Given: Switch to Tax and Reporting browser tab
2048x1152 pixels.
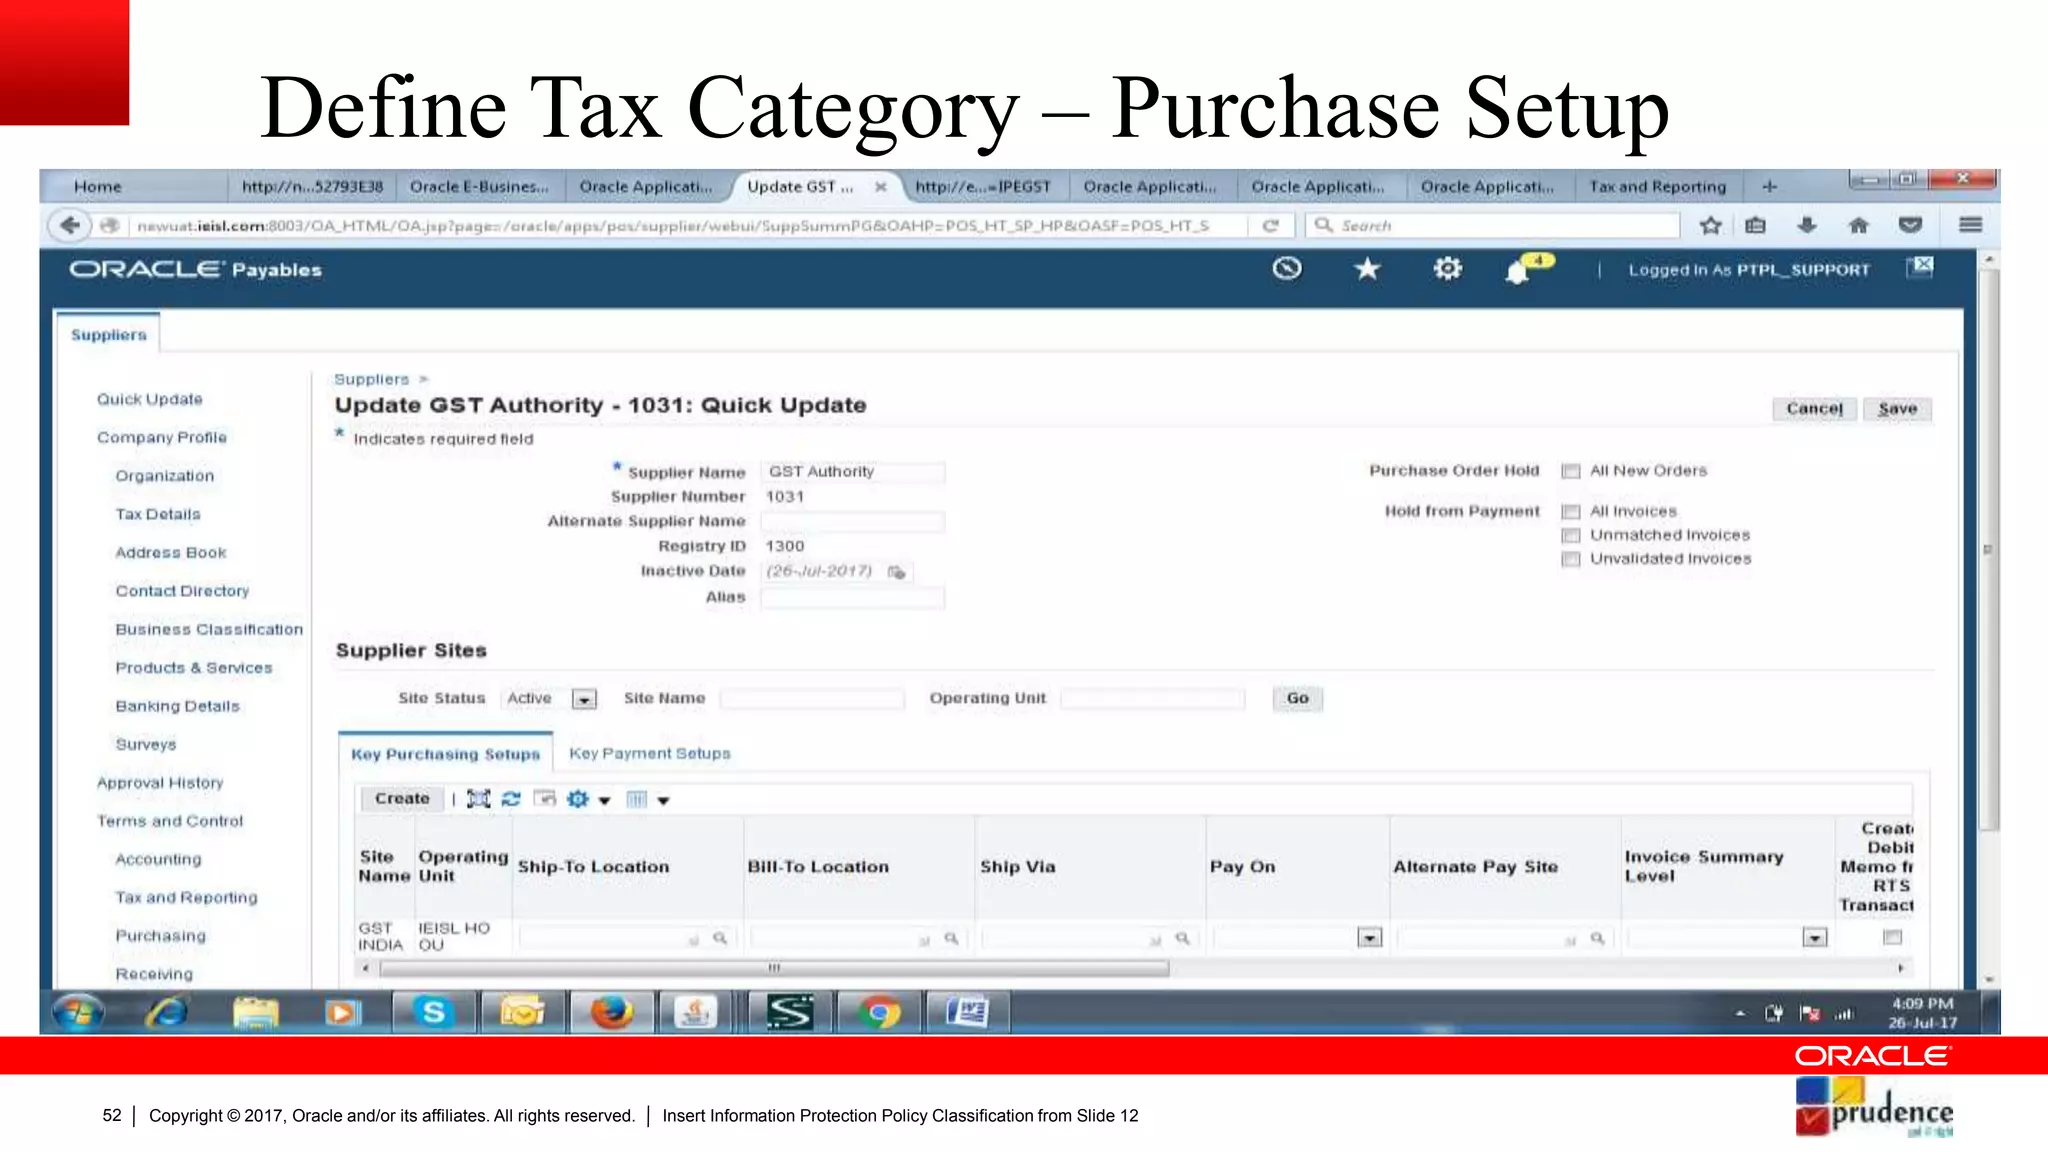Looking at the screenshot, I should coord(1657,186).
